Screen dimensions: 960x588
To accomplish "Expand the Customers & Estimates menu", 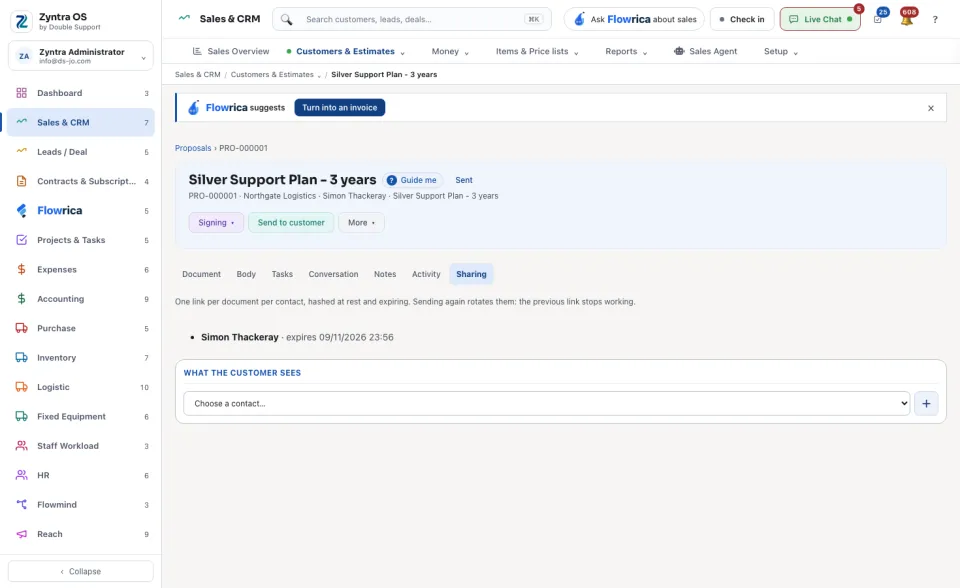I will click(x=345, y=51).
